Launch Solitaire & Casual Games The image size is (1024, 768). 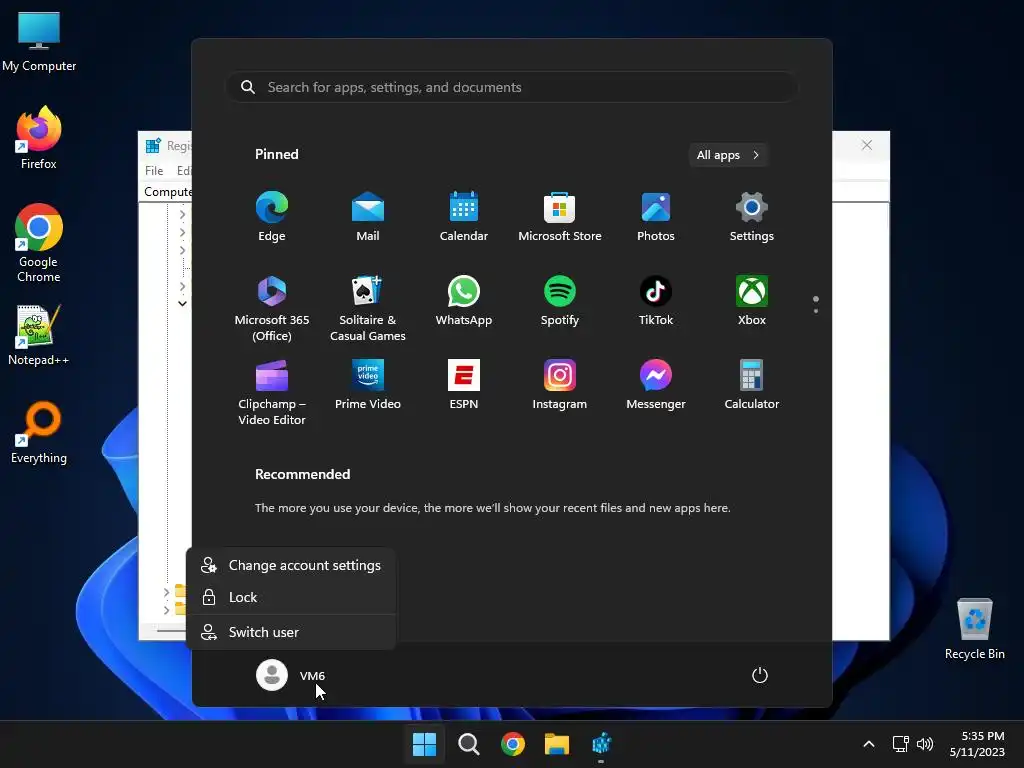coord(368,308)
